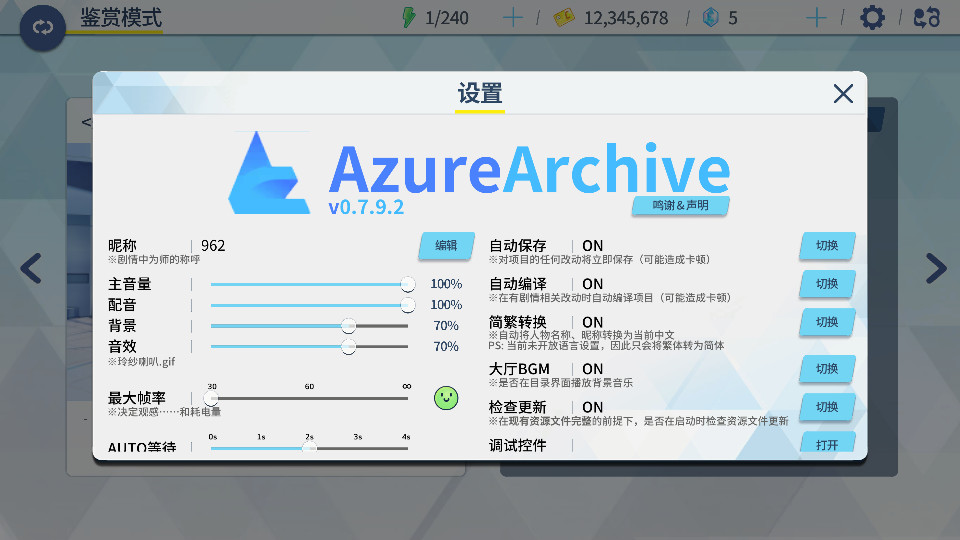This screenshot has width=960, height=540.
Task: Click the ON status beside 自动编译
Action: click(x=593, y=284)
